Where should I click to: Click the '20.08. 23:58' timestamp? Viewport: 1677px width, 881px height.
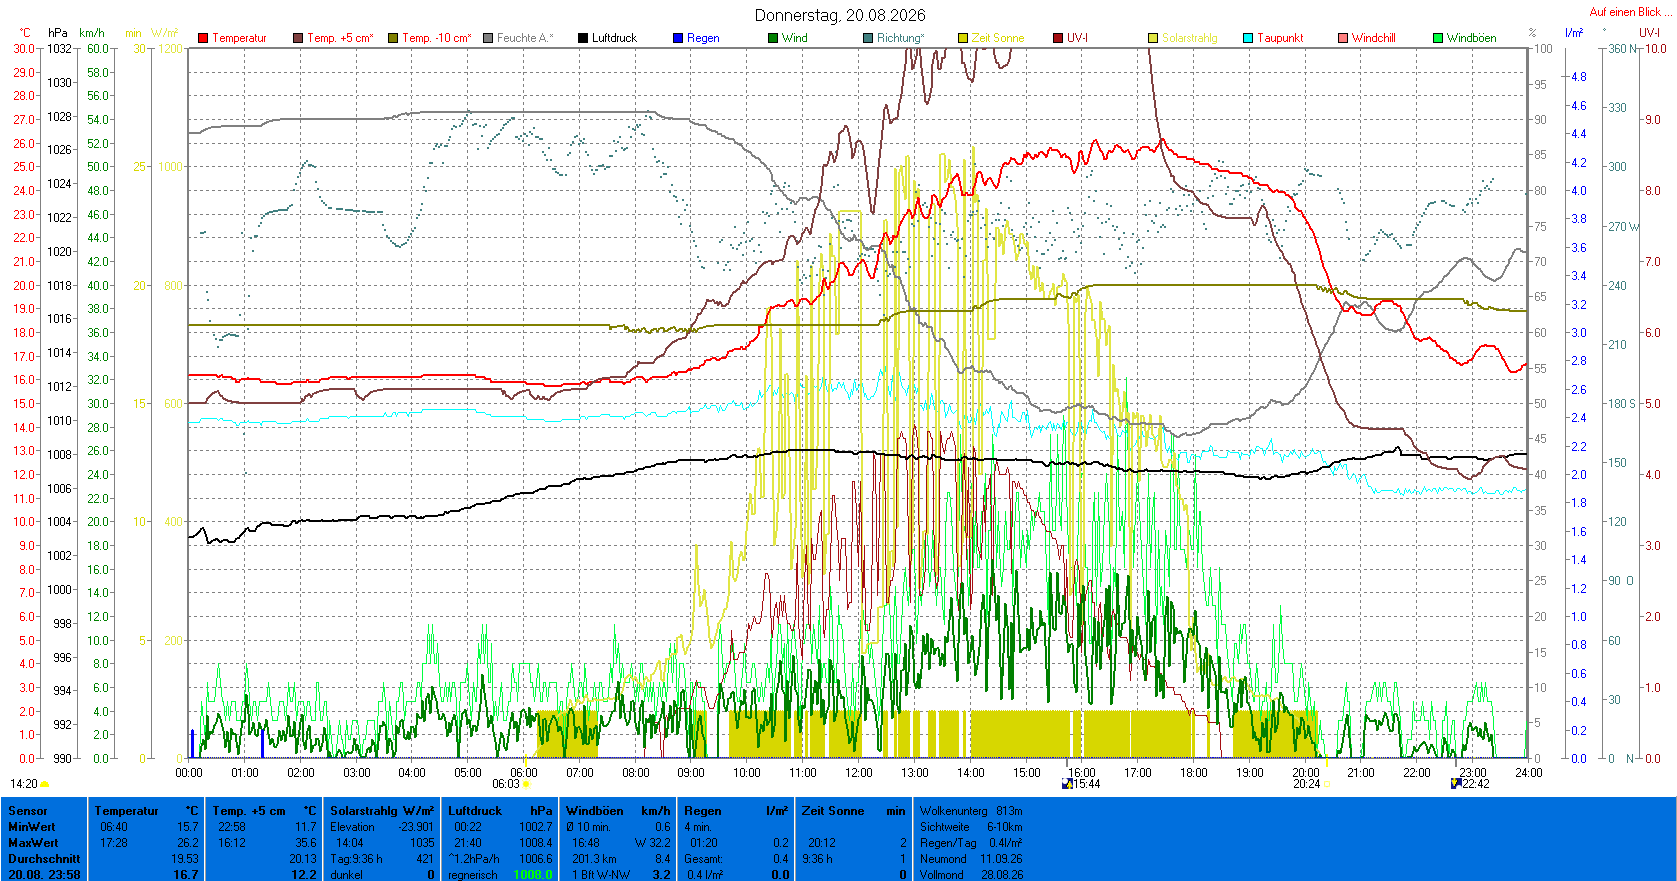click(x=44, y=875)
